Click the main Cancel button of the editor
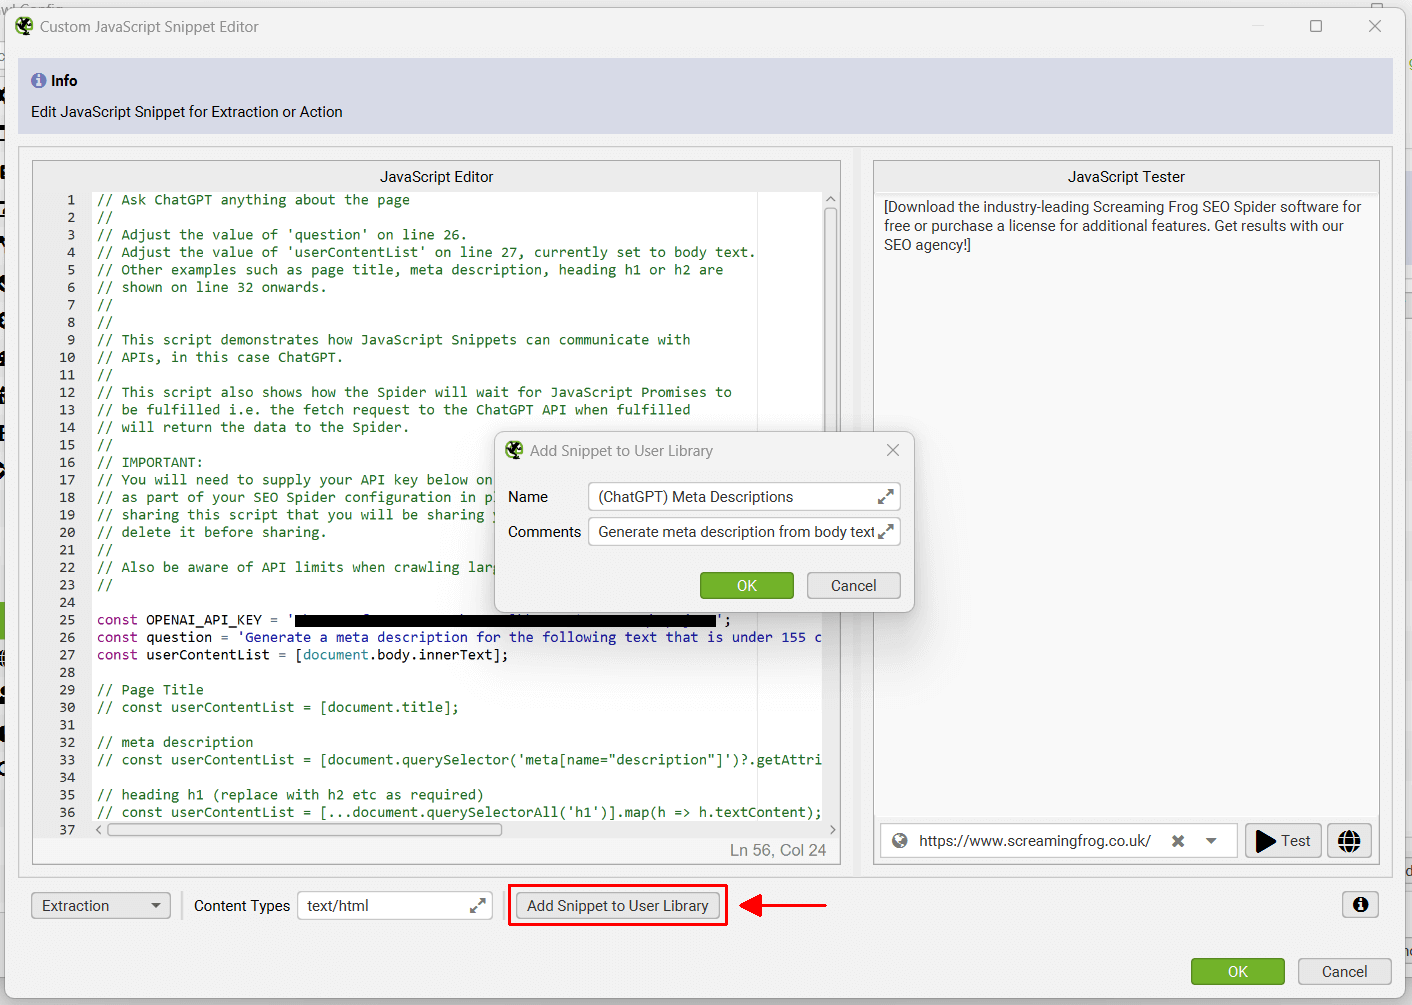Viewport: 1412px width, 1005px height. click(x=1345, y=972)
